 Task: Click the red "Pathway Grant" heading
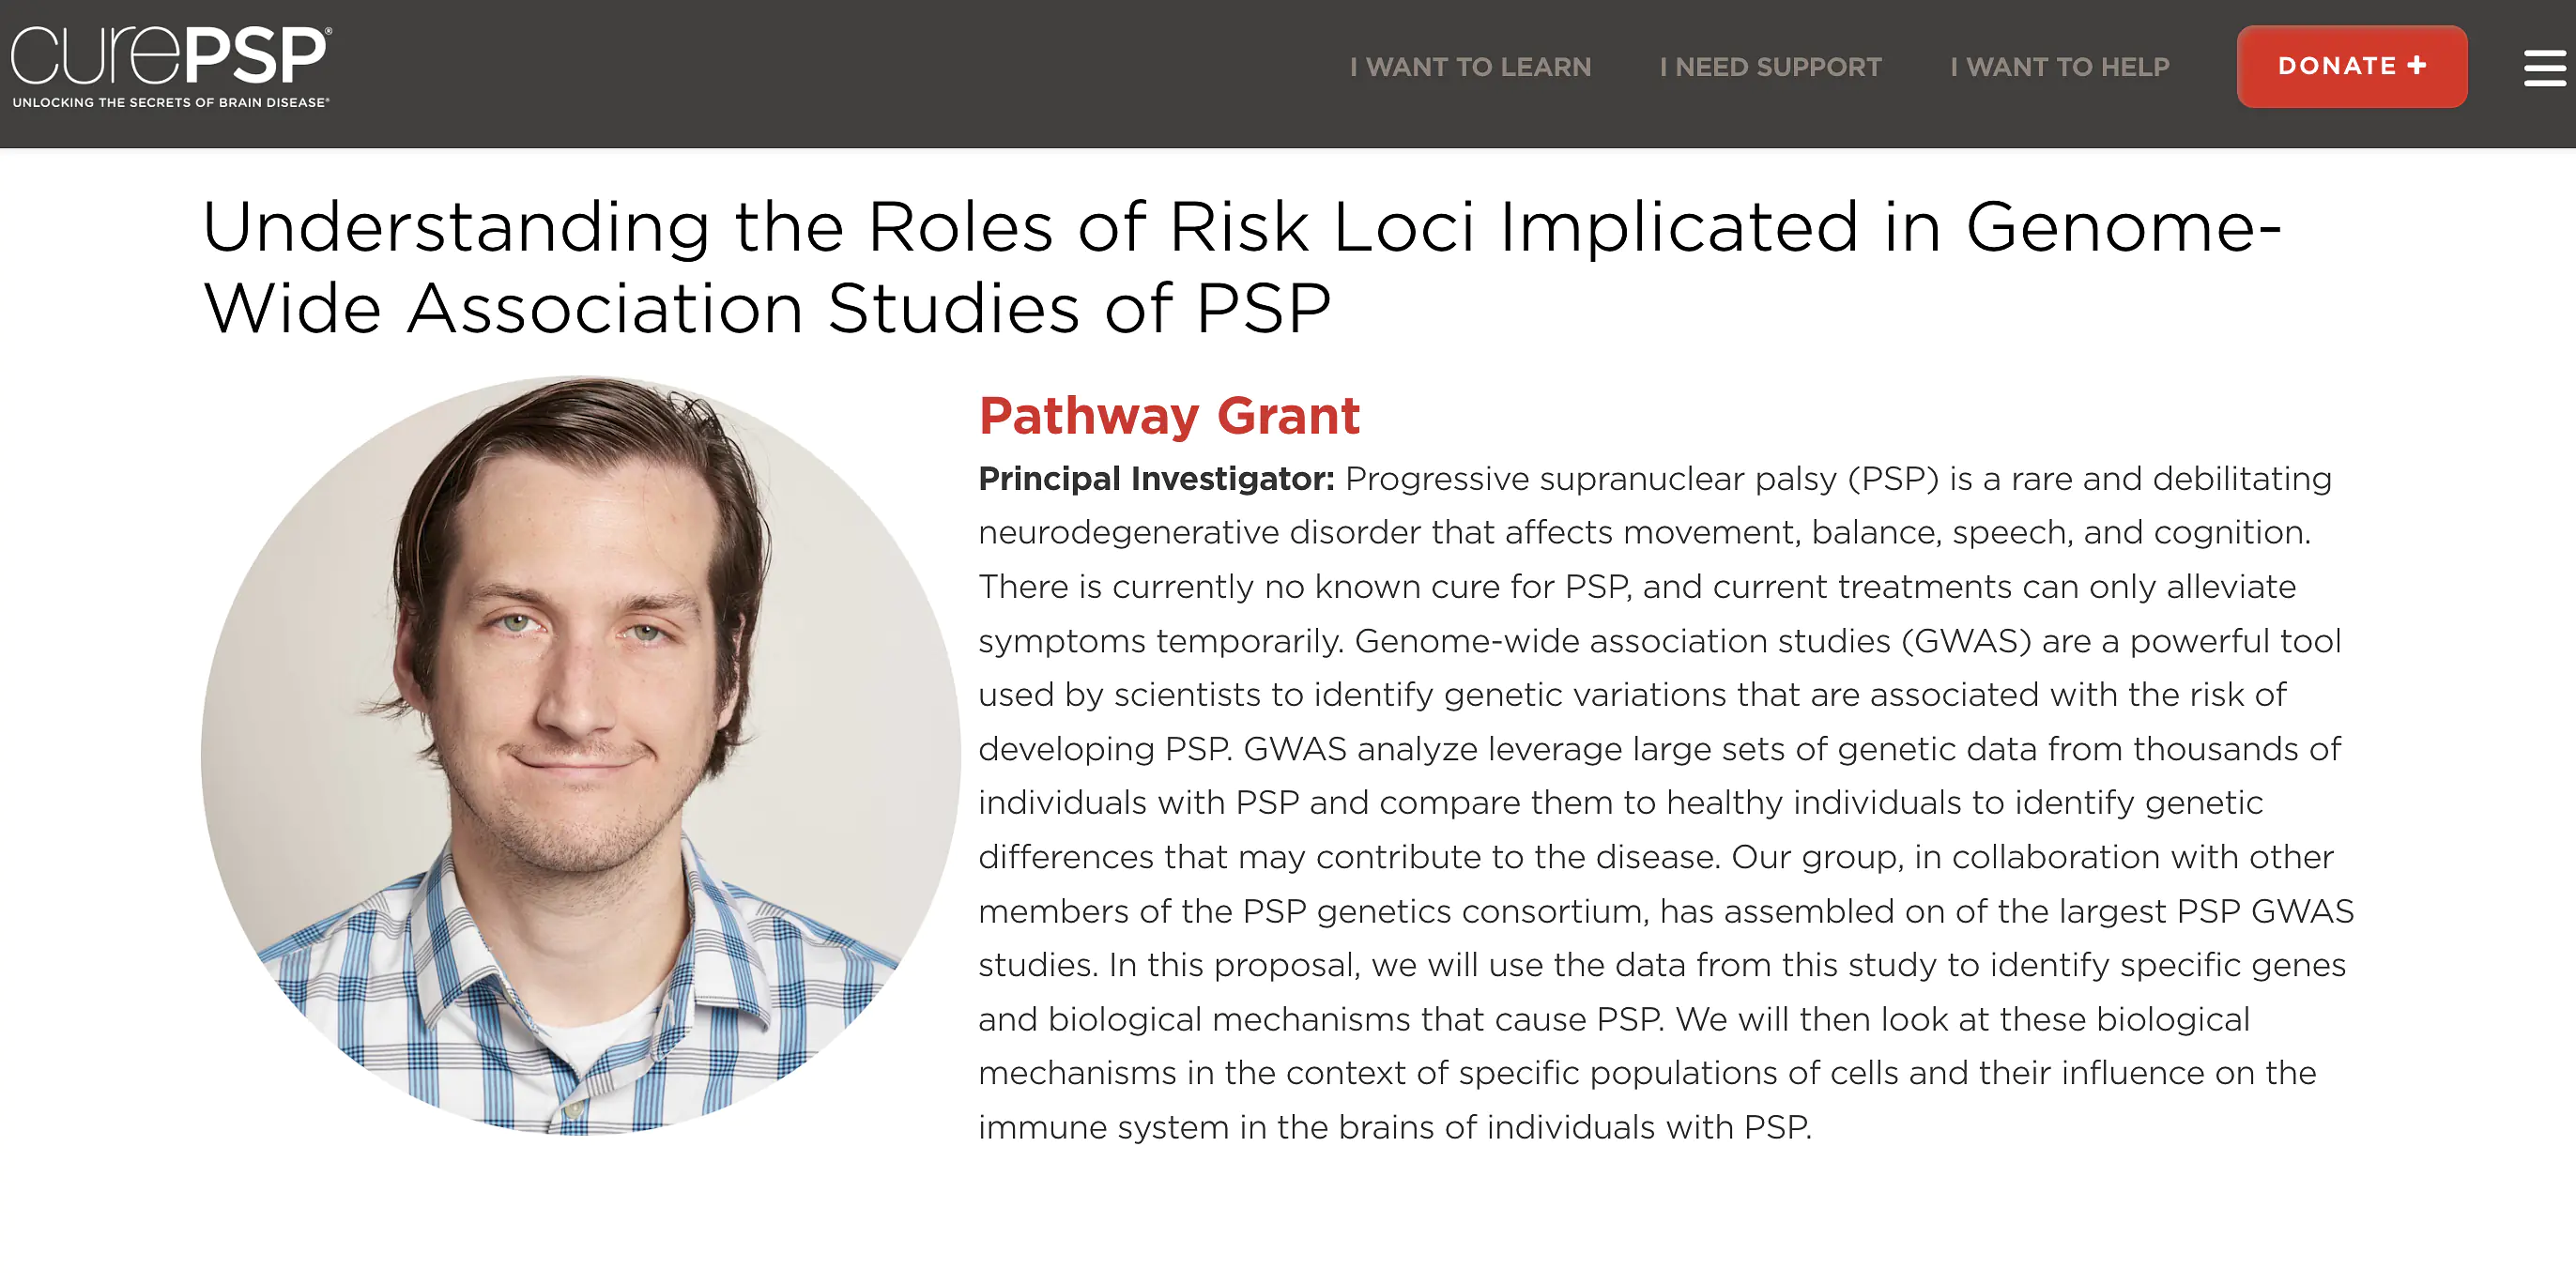click(x=1168, y=416)
